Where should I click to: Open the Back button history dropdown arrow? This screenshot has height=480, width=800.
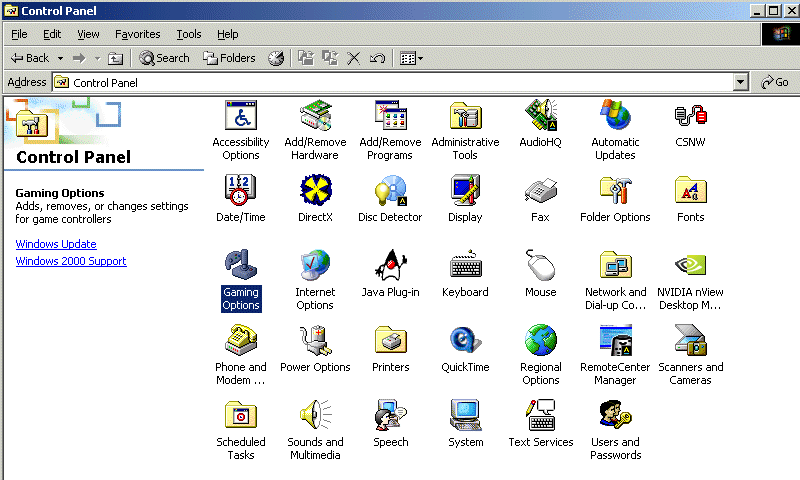click(x=60, y=58)
